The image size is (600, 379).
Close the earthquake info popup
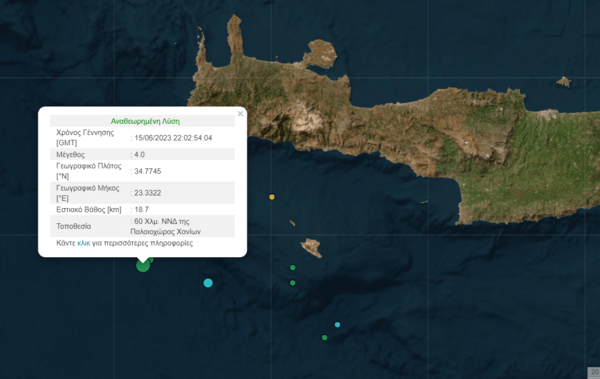tap(240, 114)
